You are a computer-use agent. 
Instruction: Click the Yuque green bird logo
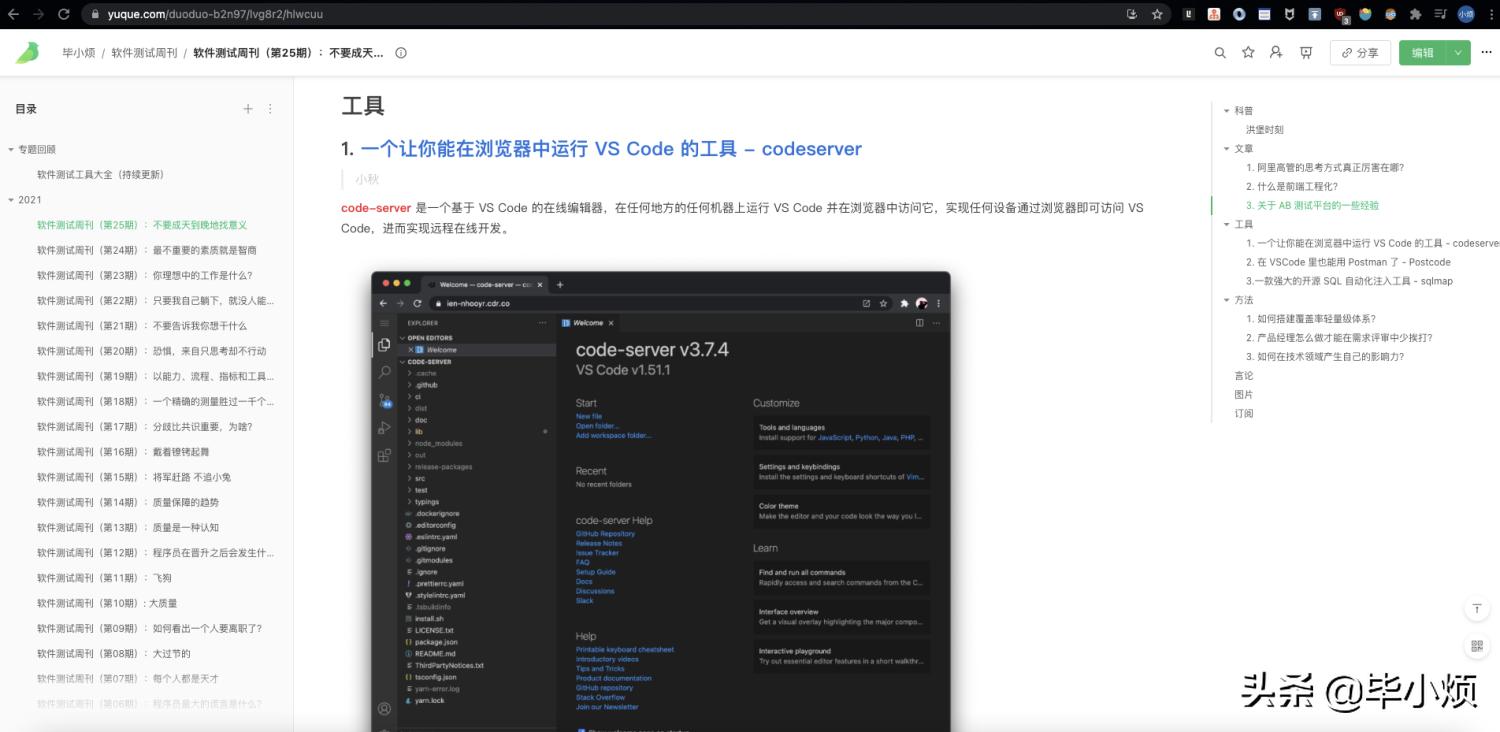(x=28, y=53)
